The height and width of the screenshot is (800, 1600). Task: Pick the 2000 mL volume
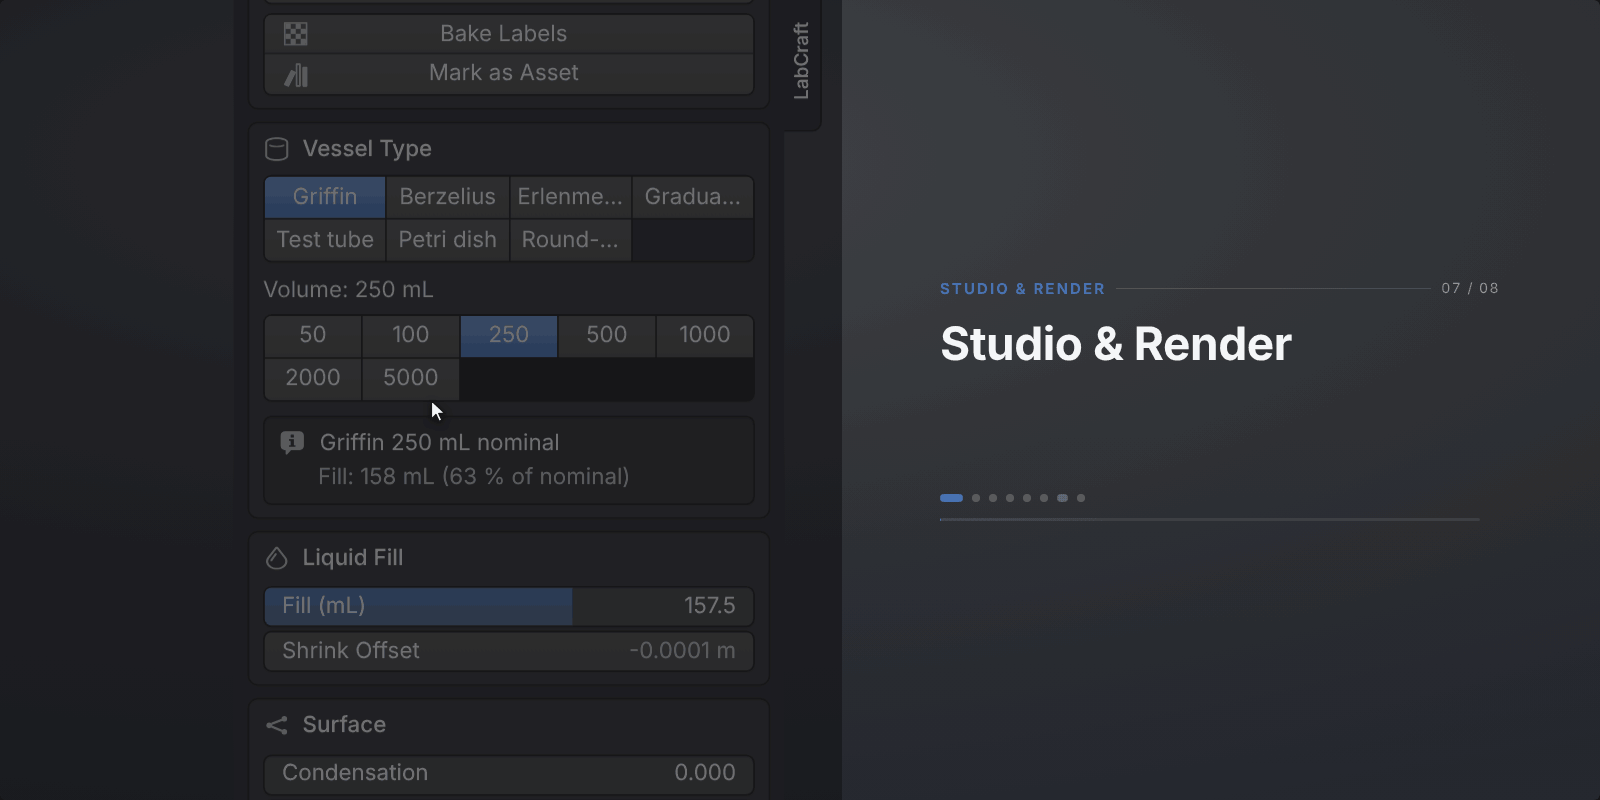[x=313, y=378]
